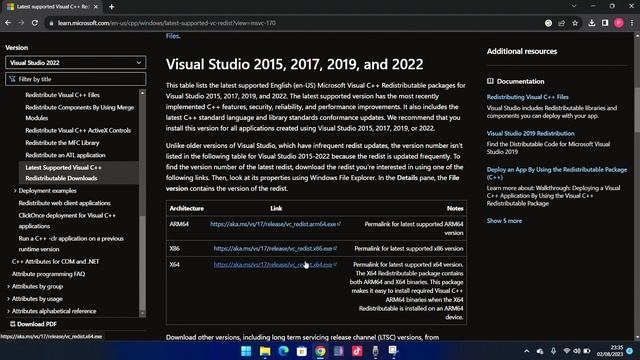
Task: Open the cookie icon in the address bar
Action: 548,23
